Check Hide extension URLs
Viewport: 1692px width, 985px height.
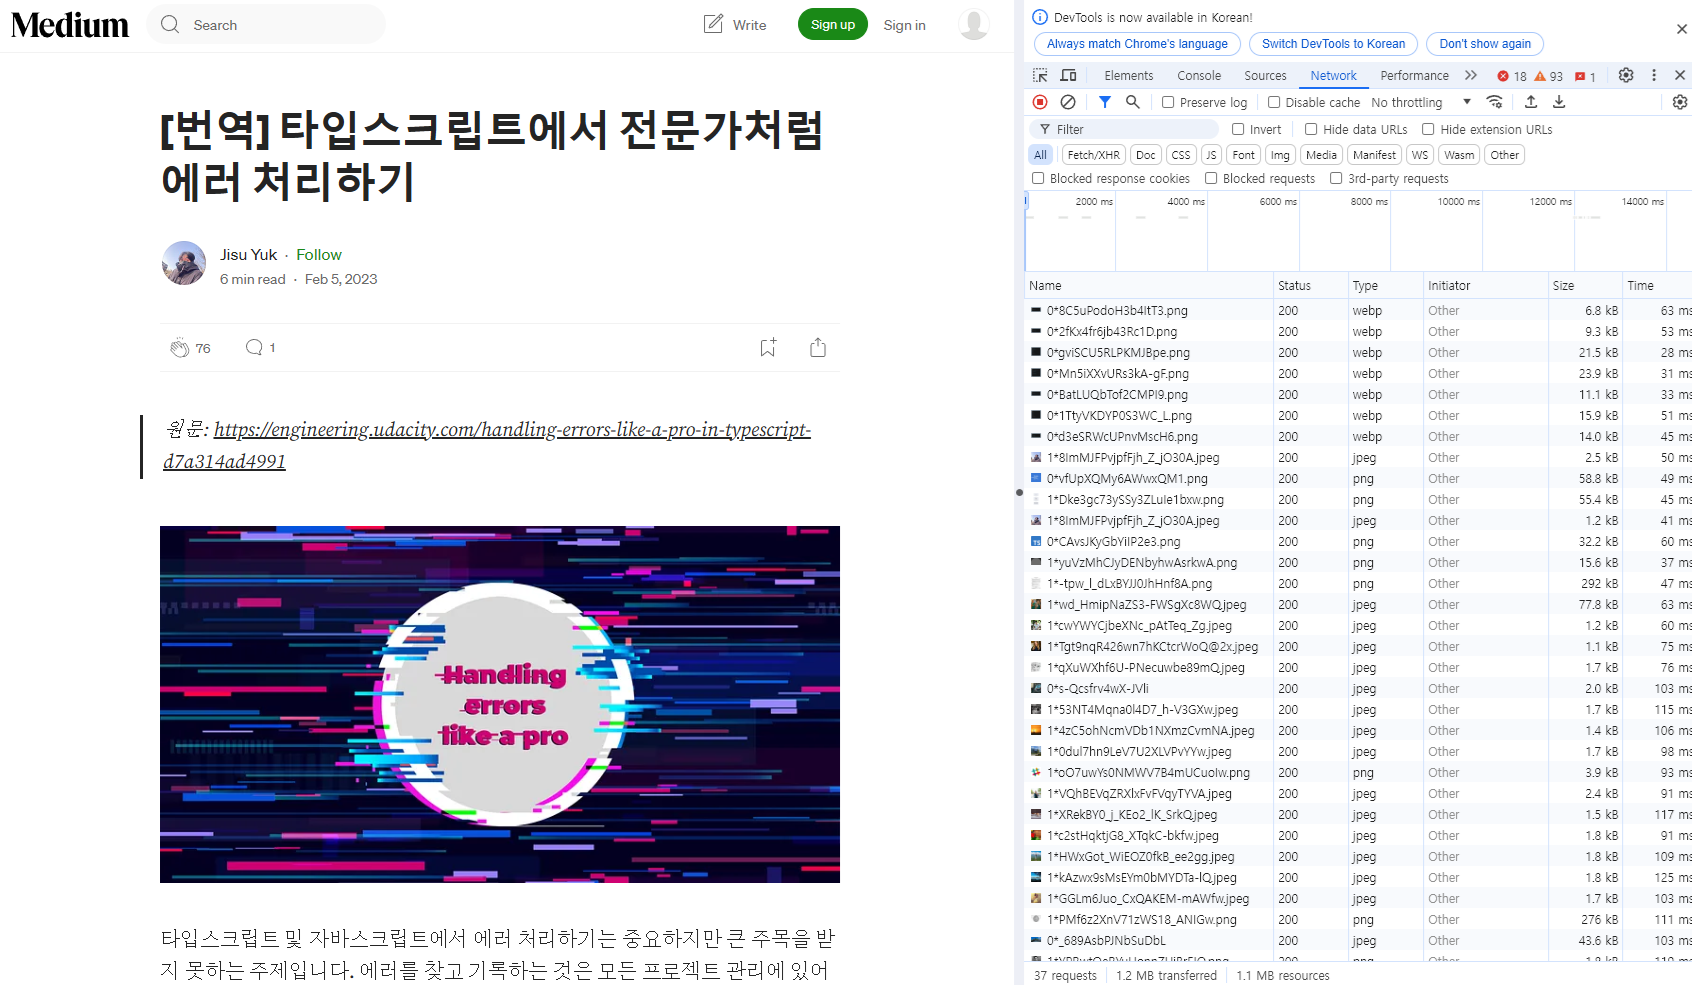pyautogui.click(x=1428, y=129)
